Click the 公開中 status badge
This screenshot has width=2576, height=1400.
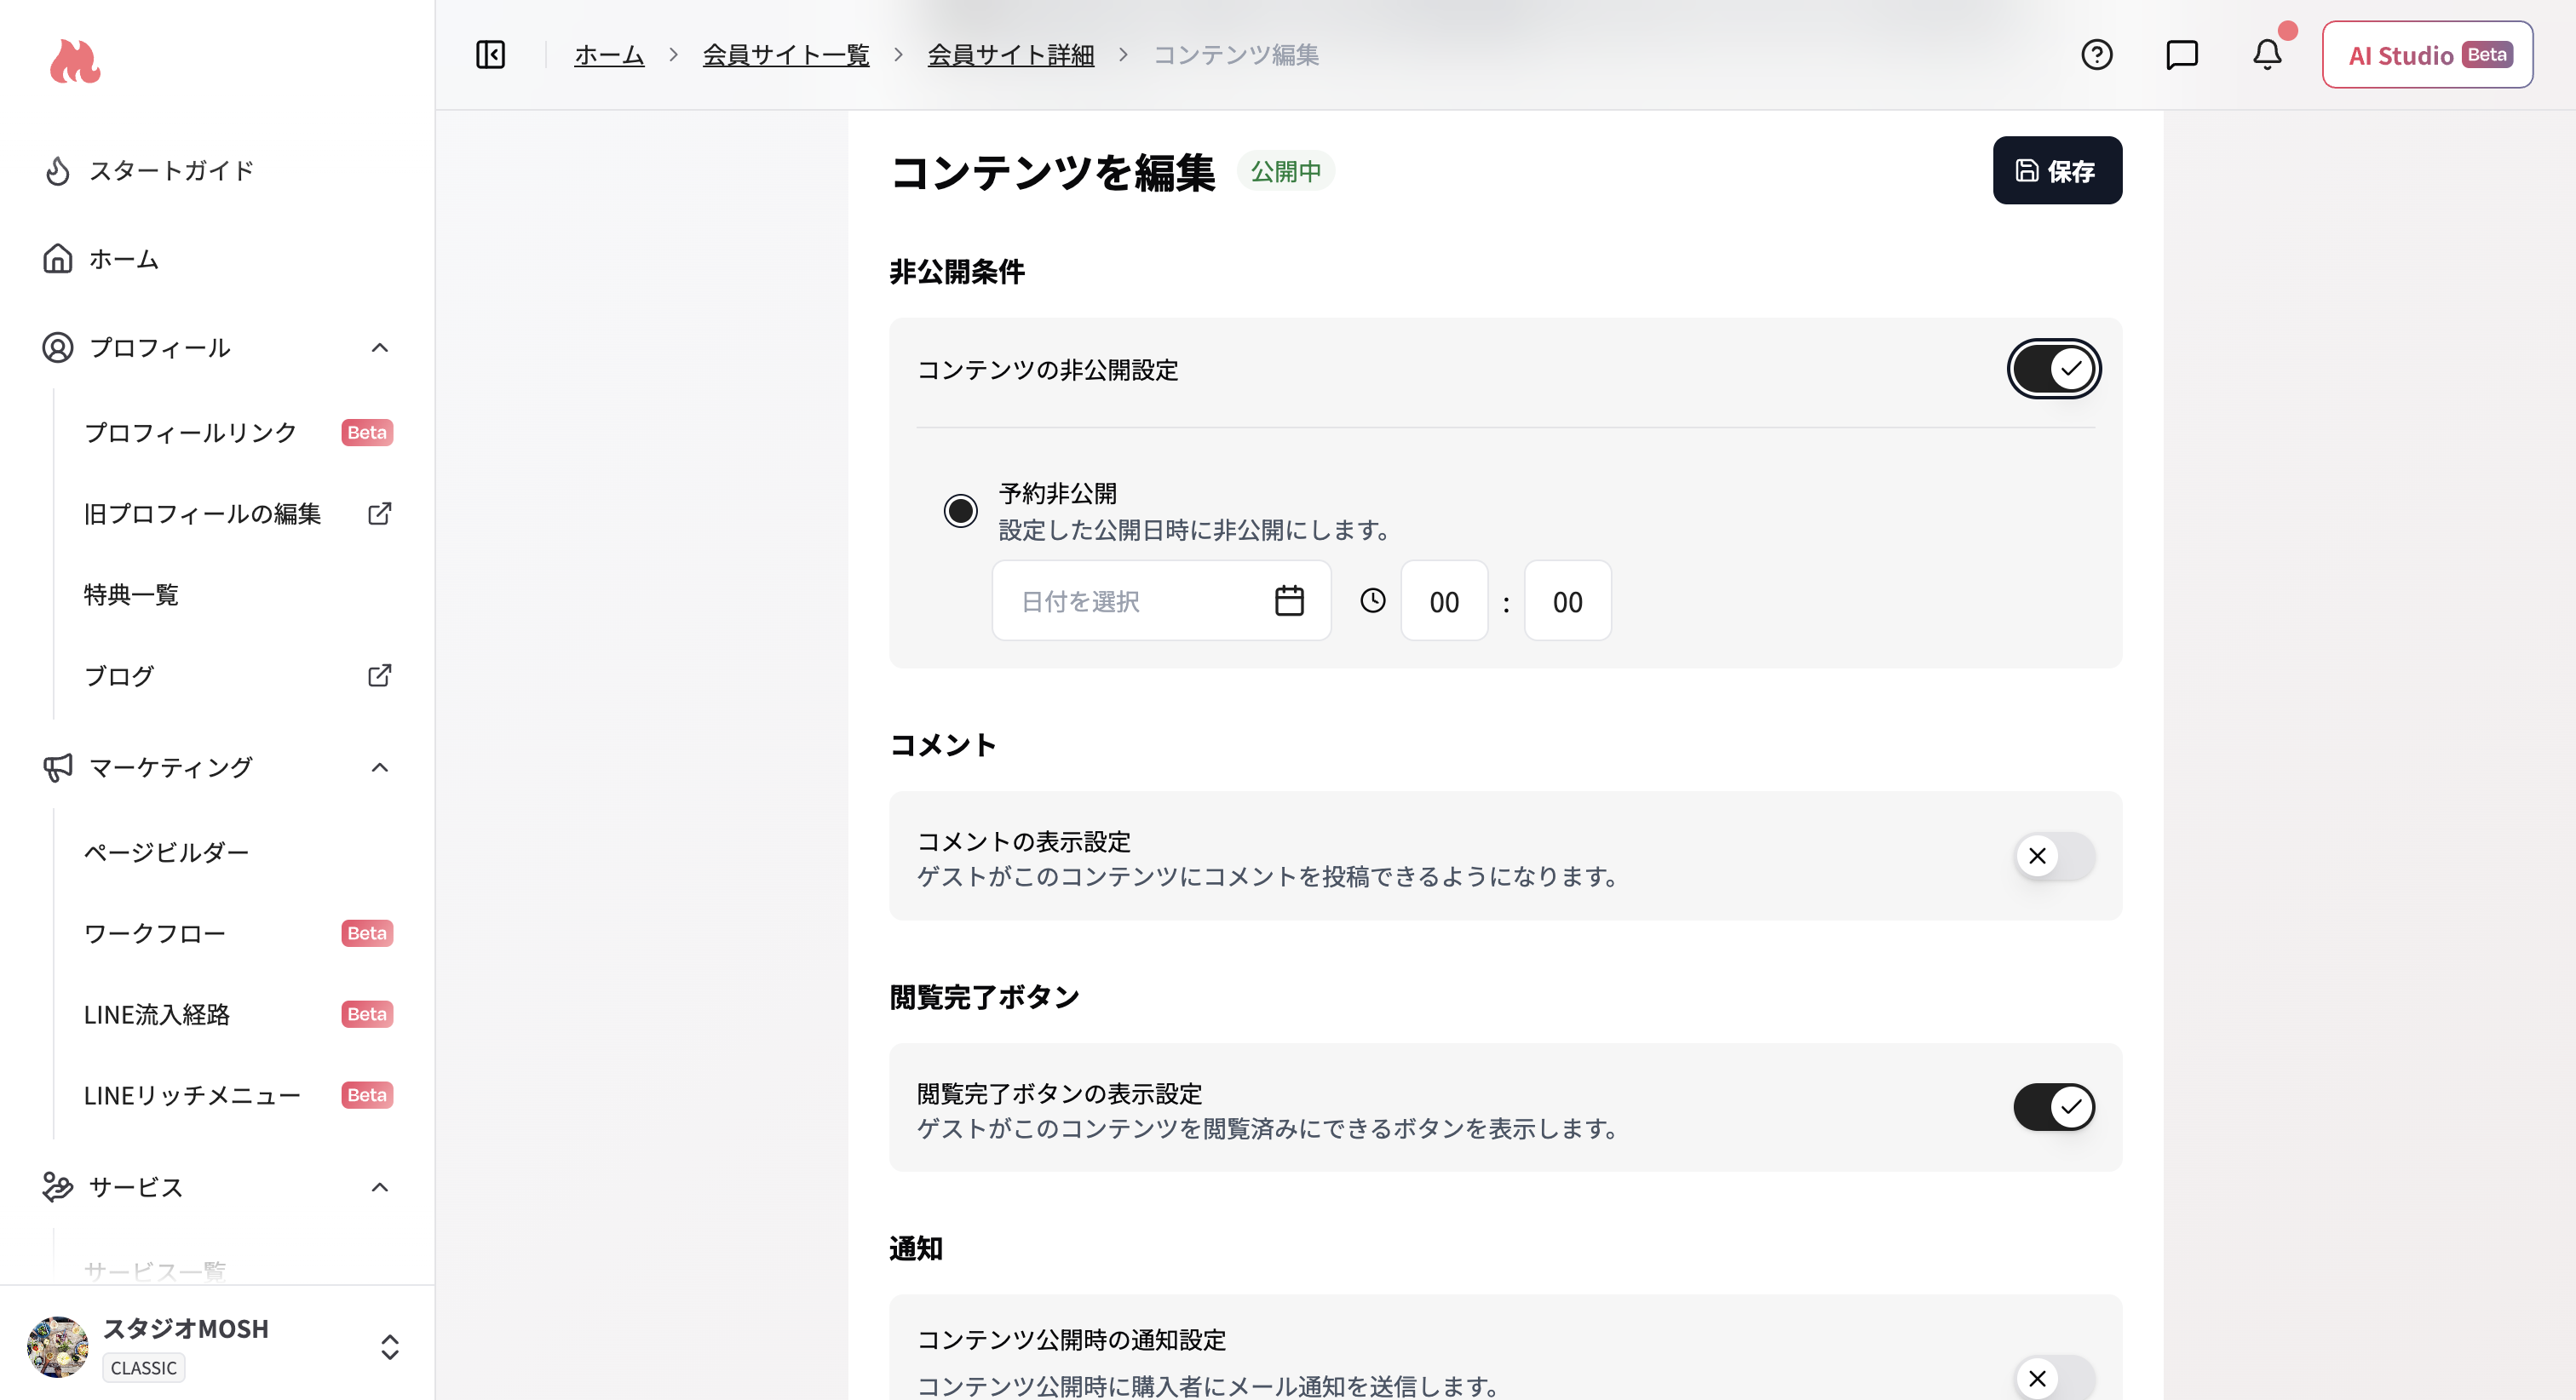pos(1286,171)
